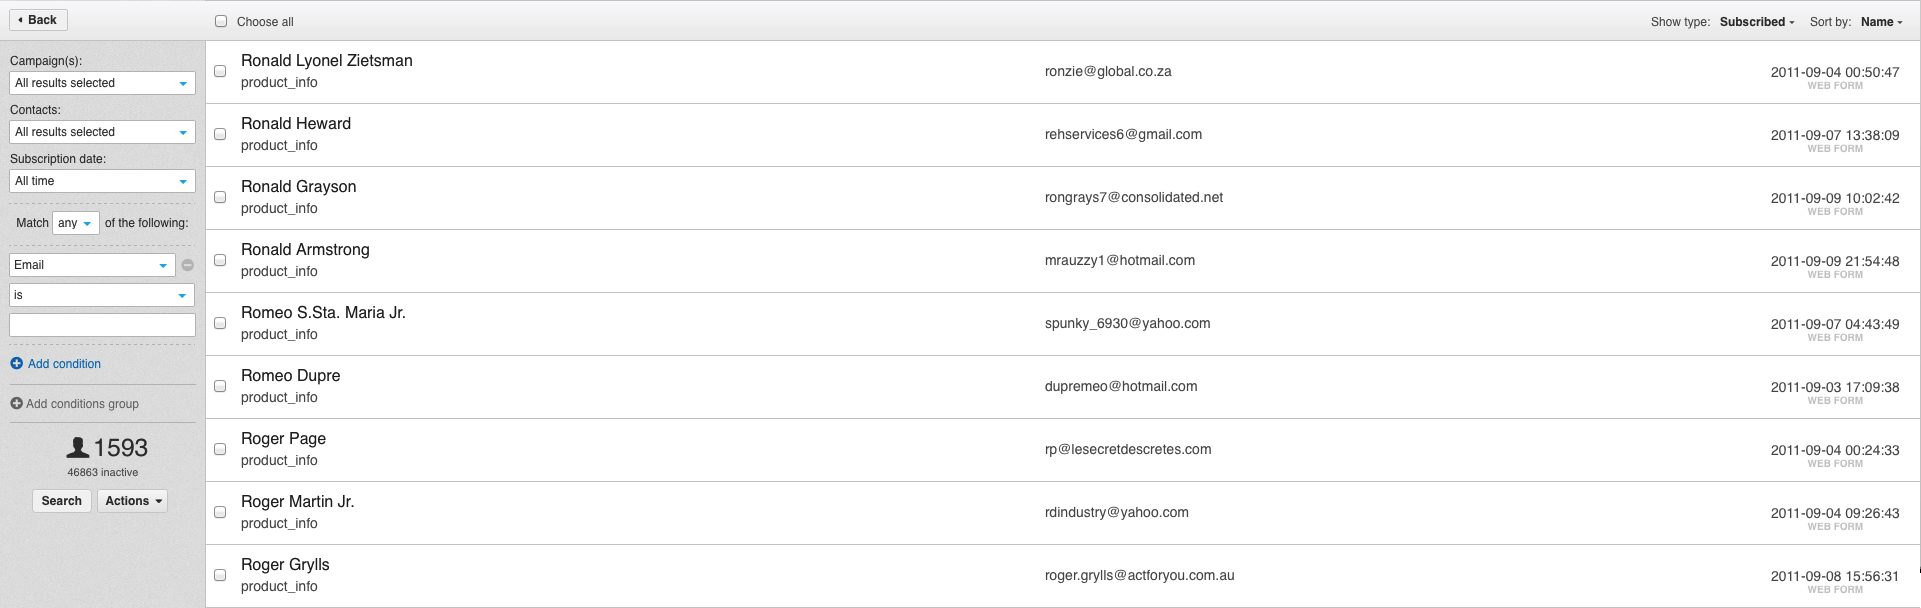Open the Email condition field dropdown
This screenshot has width=1921, height=608.
point(92,265)
